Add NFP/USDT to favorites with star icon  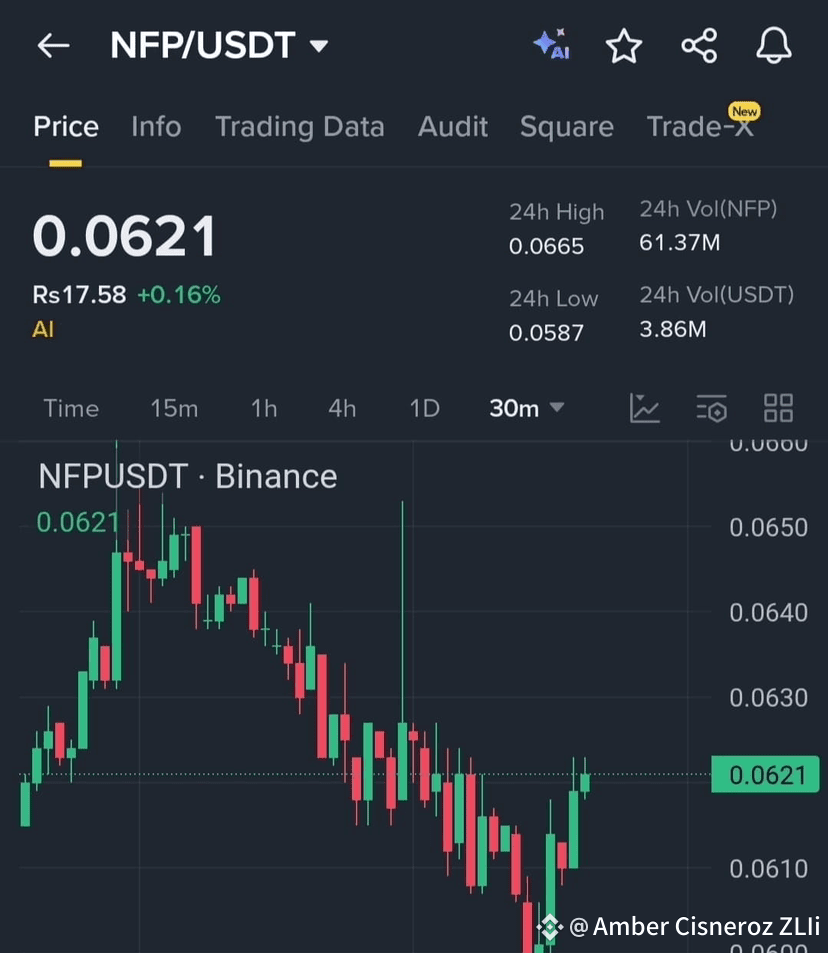point(624,46)
